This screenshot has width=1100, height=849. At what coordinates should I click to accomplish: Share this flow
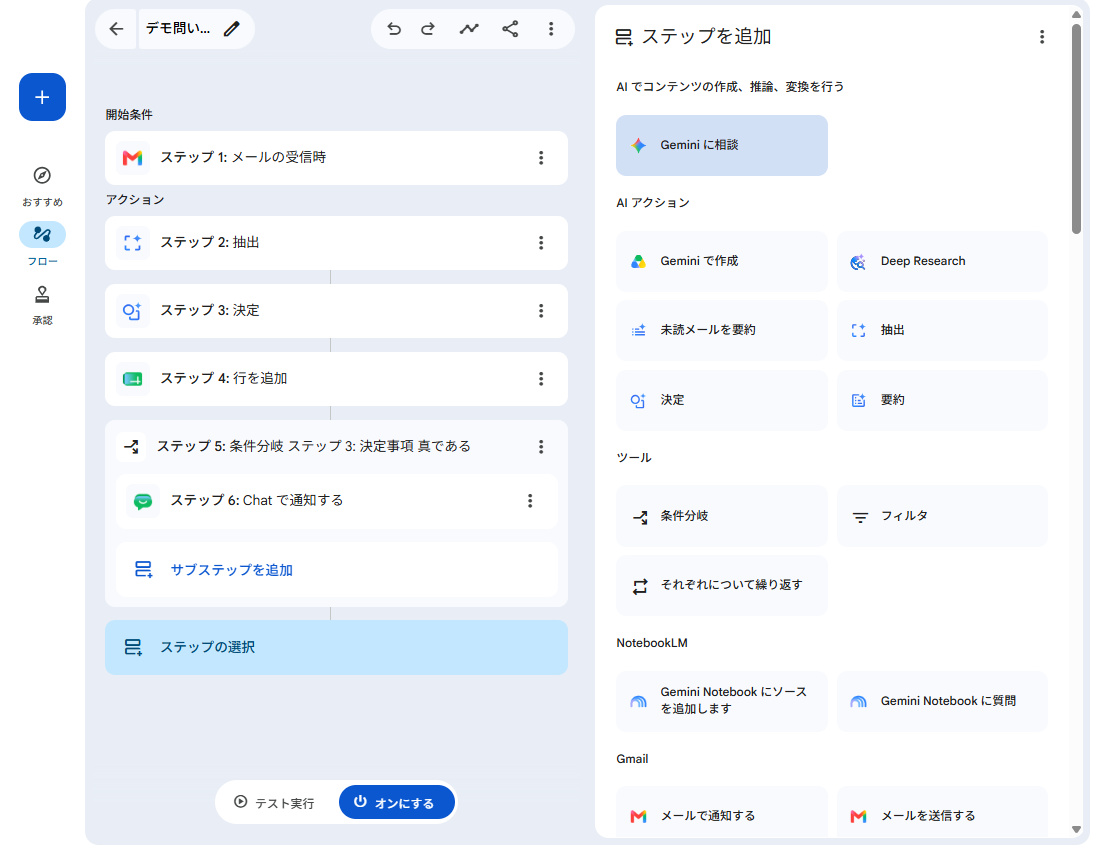510,29
